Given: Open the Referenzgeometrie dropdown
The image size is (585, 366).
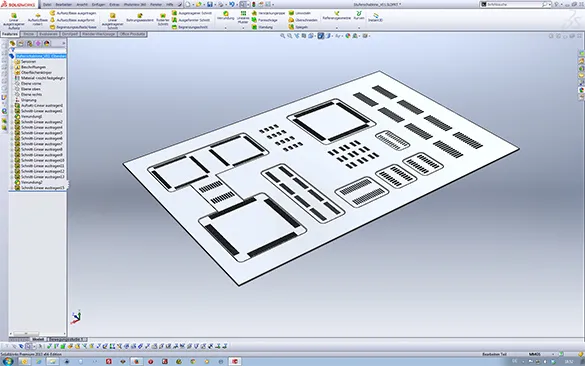Looking at the screenshot, I should [337, 28].
